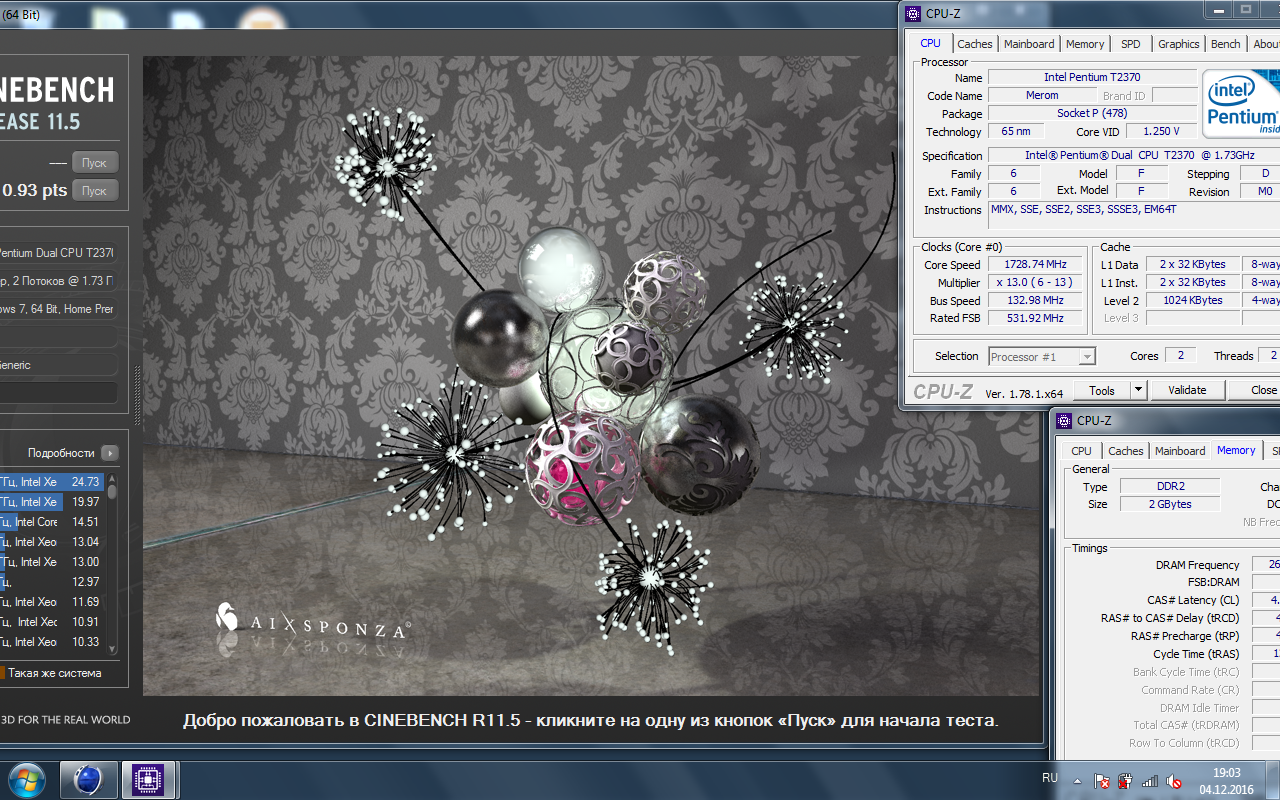Click the Package value Socket P (478)
This screenshot has height=800, width=1280.
(x=1092, y=113)
